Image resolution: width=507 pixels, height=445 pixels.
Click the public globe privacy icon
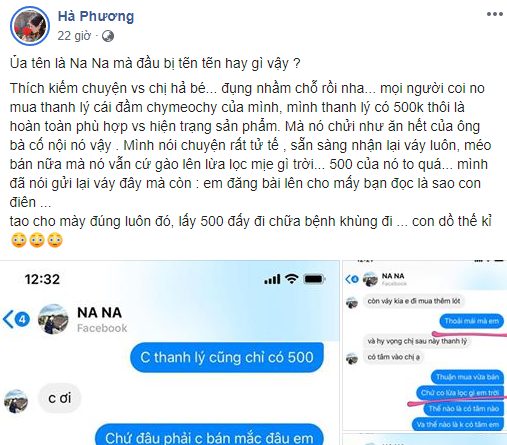pyautogui.click(x=108, y=36)
